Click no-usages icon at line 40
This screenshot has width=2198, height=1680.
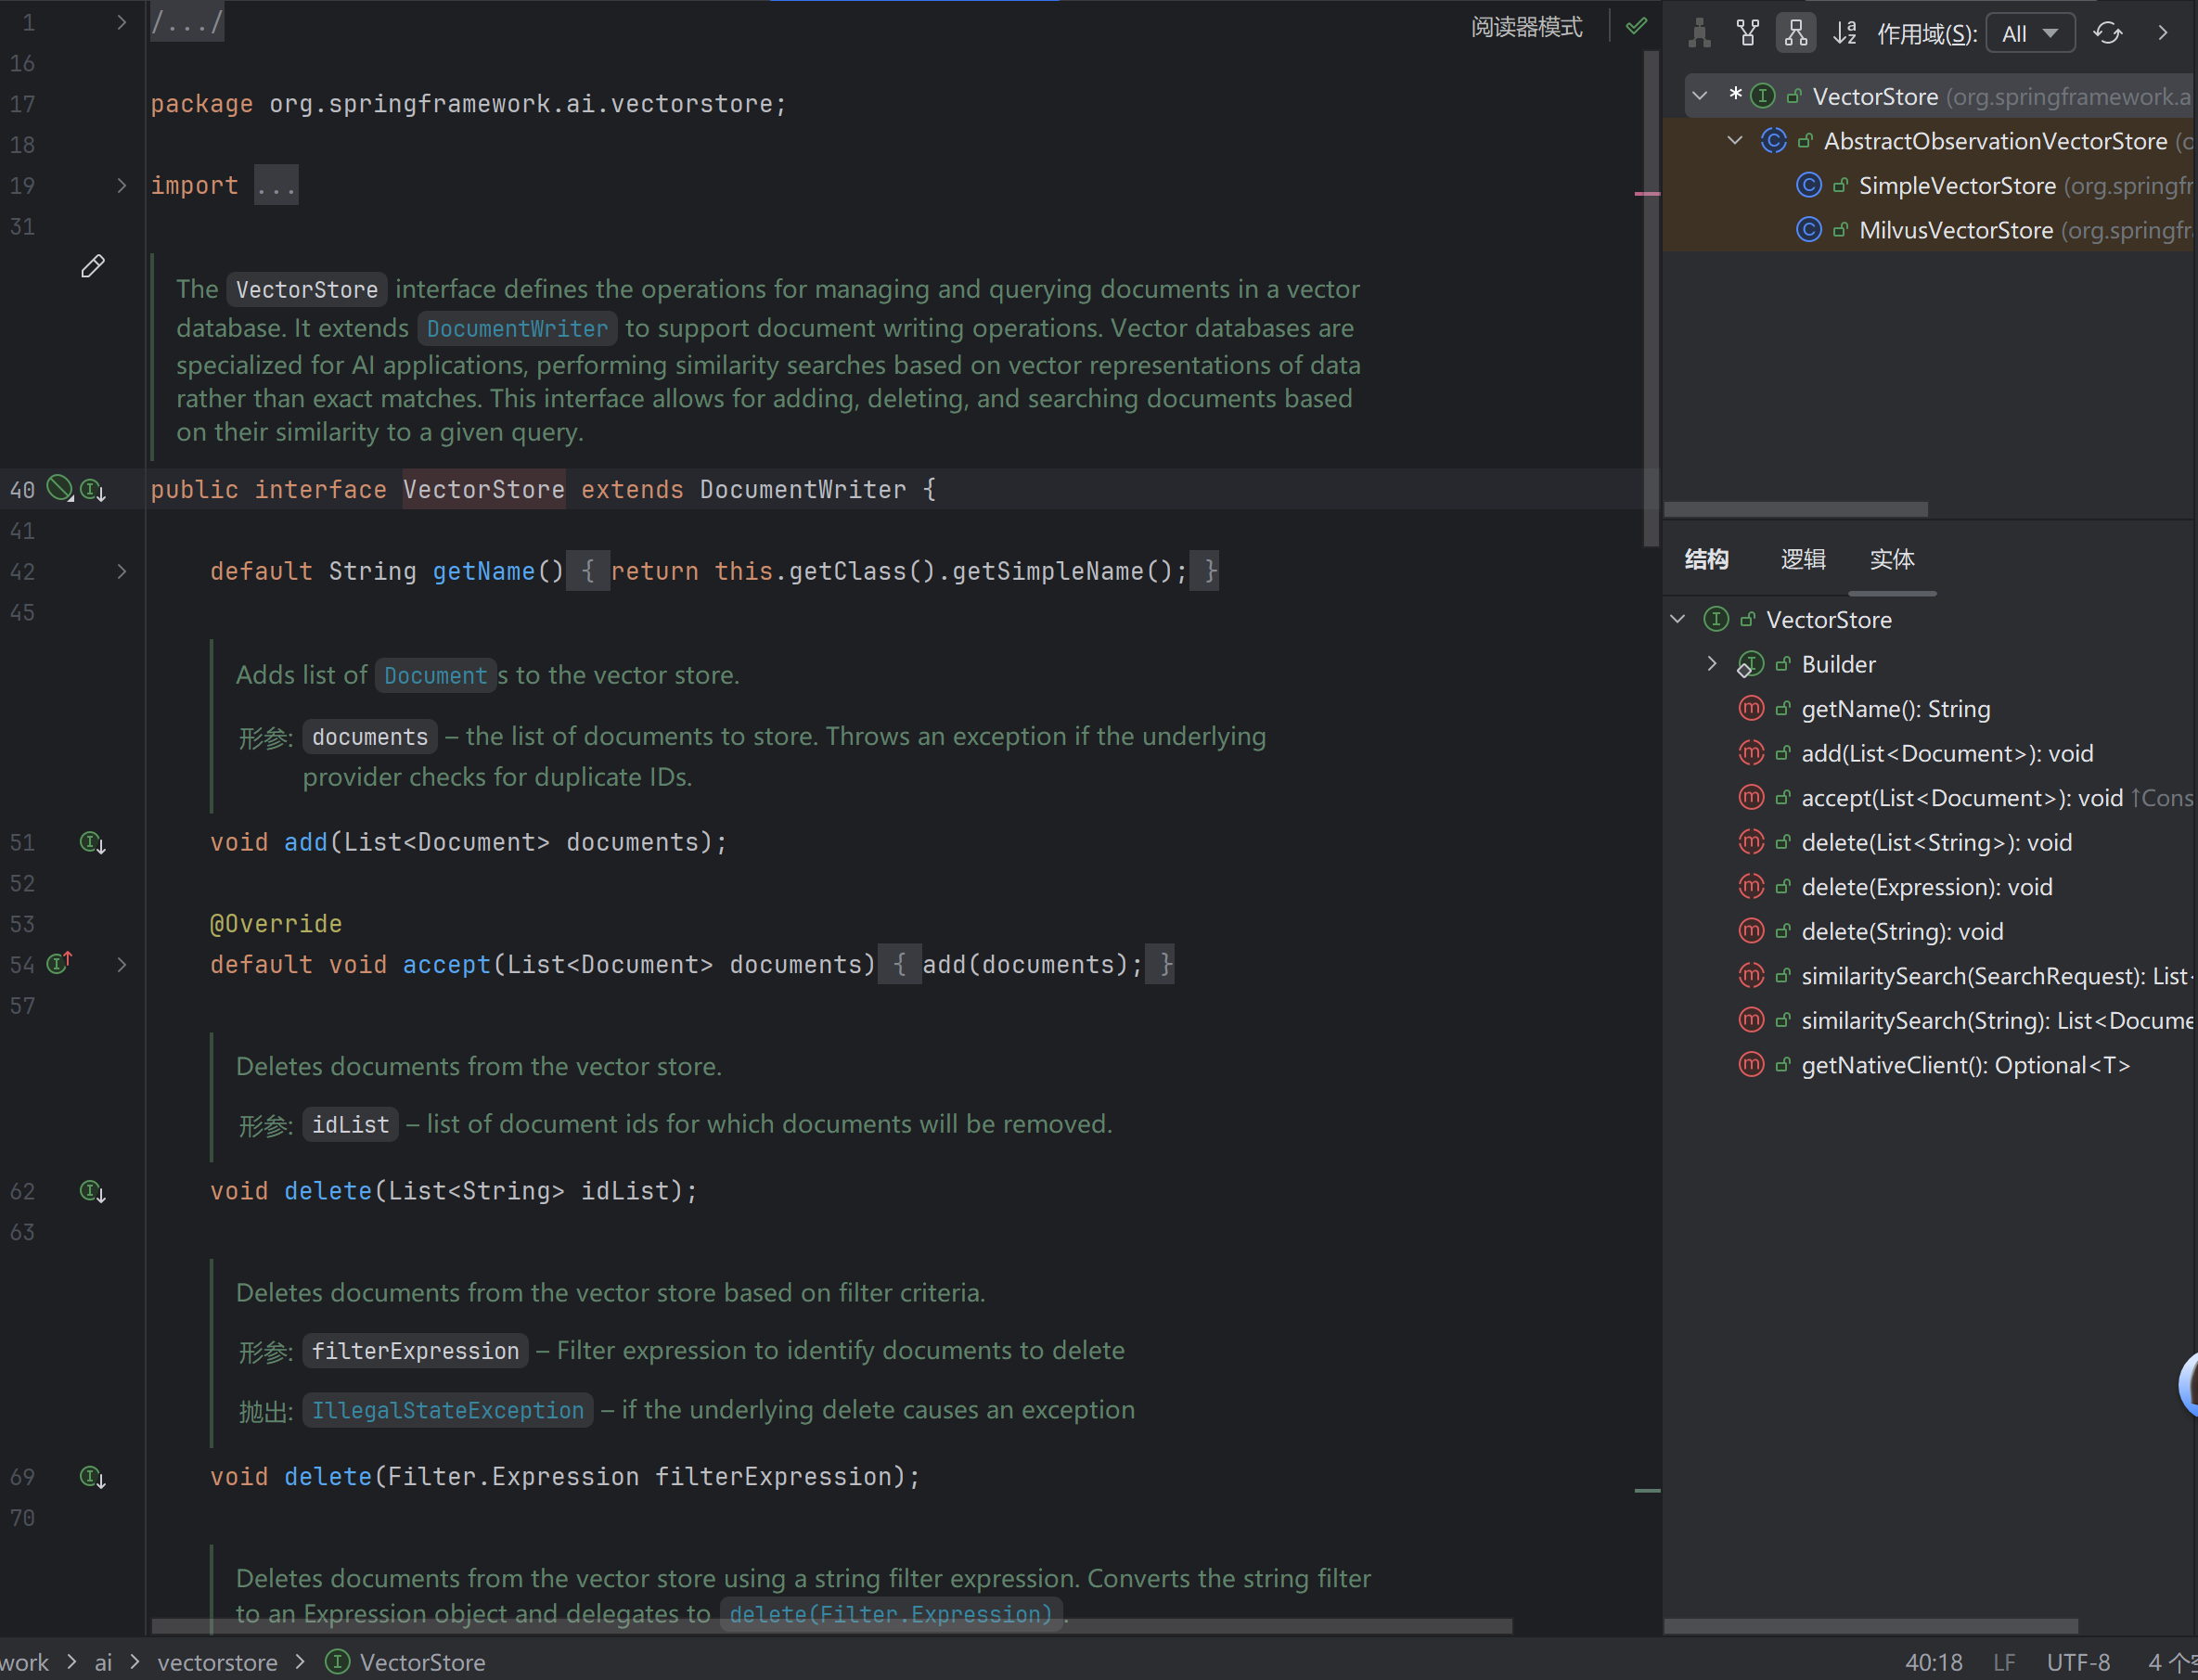point(60,488)
